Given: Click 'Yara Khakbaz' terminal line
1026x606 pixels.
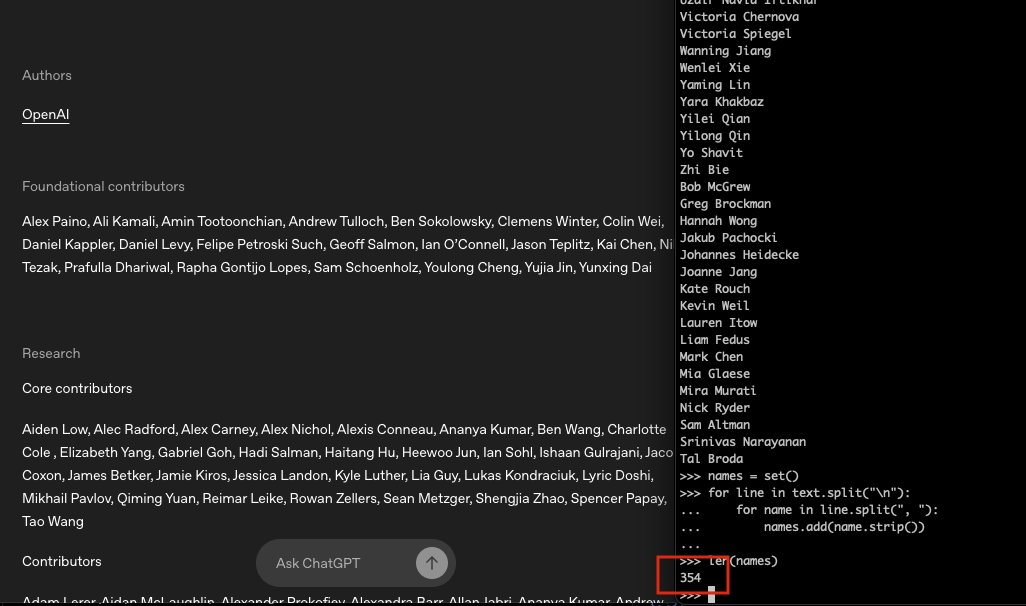Looking at the screenshot, I should click(x=721, y=102).
